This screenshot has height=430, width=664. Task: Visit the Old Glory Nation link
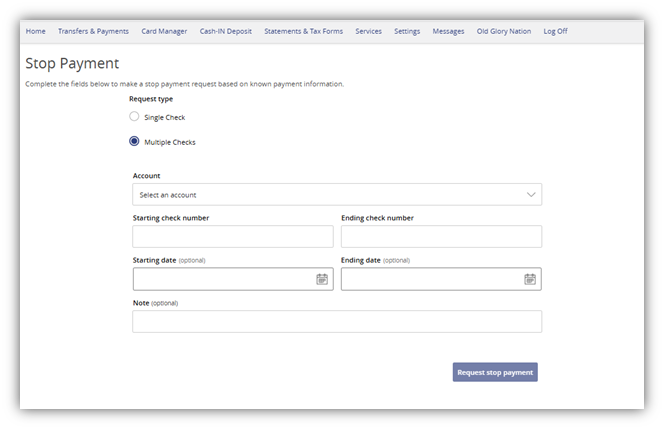(x=504, y=31)
